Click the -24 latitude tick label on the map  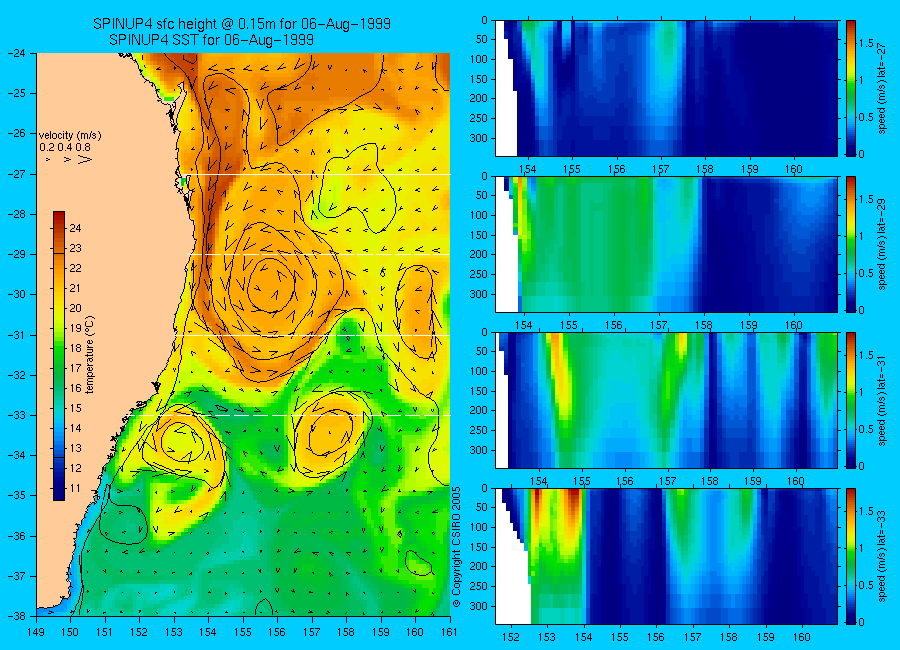coord(16,53)
